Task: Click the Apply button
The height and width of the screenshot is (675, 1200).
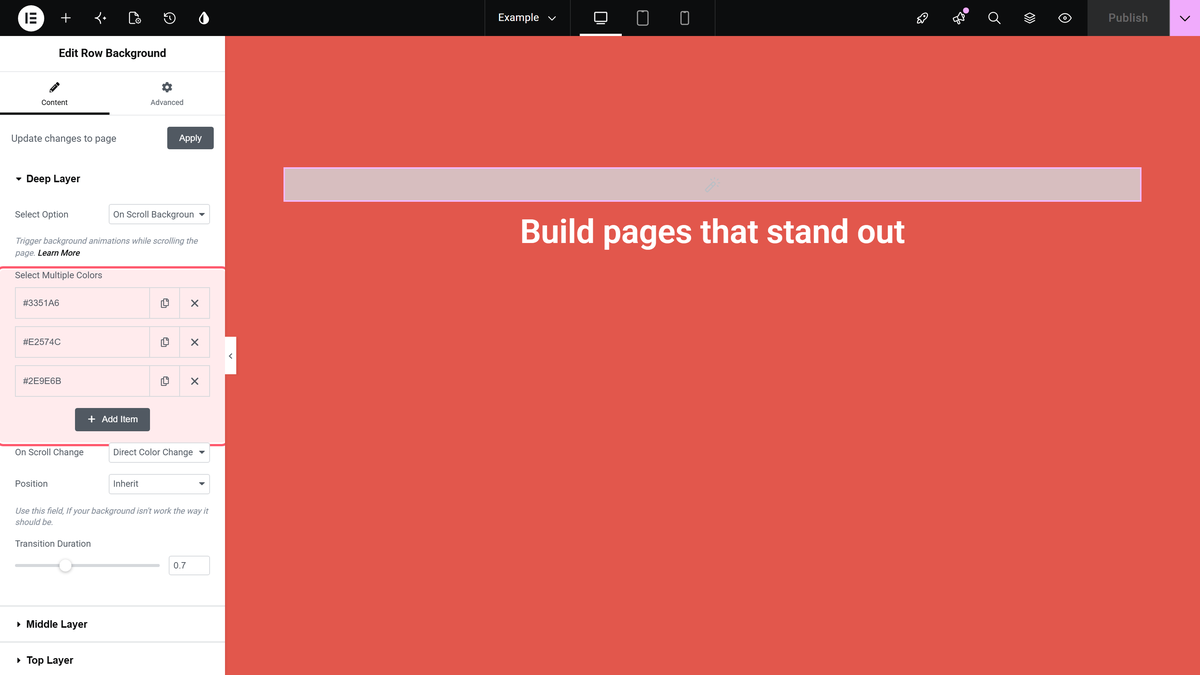Action: tap(190, 138)
